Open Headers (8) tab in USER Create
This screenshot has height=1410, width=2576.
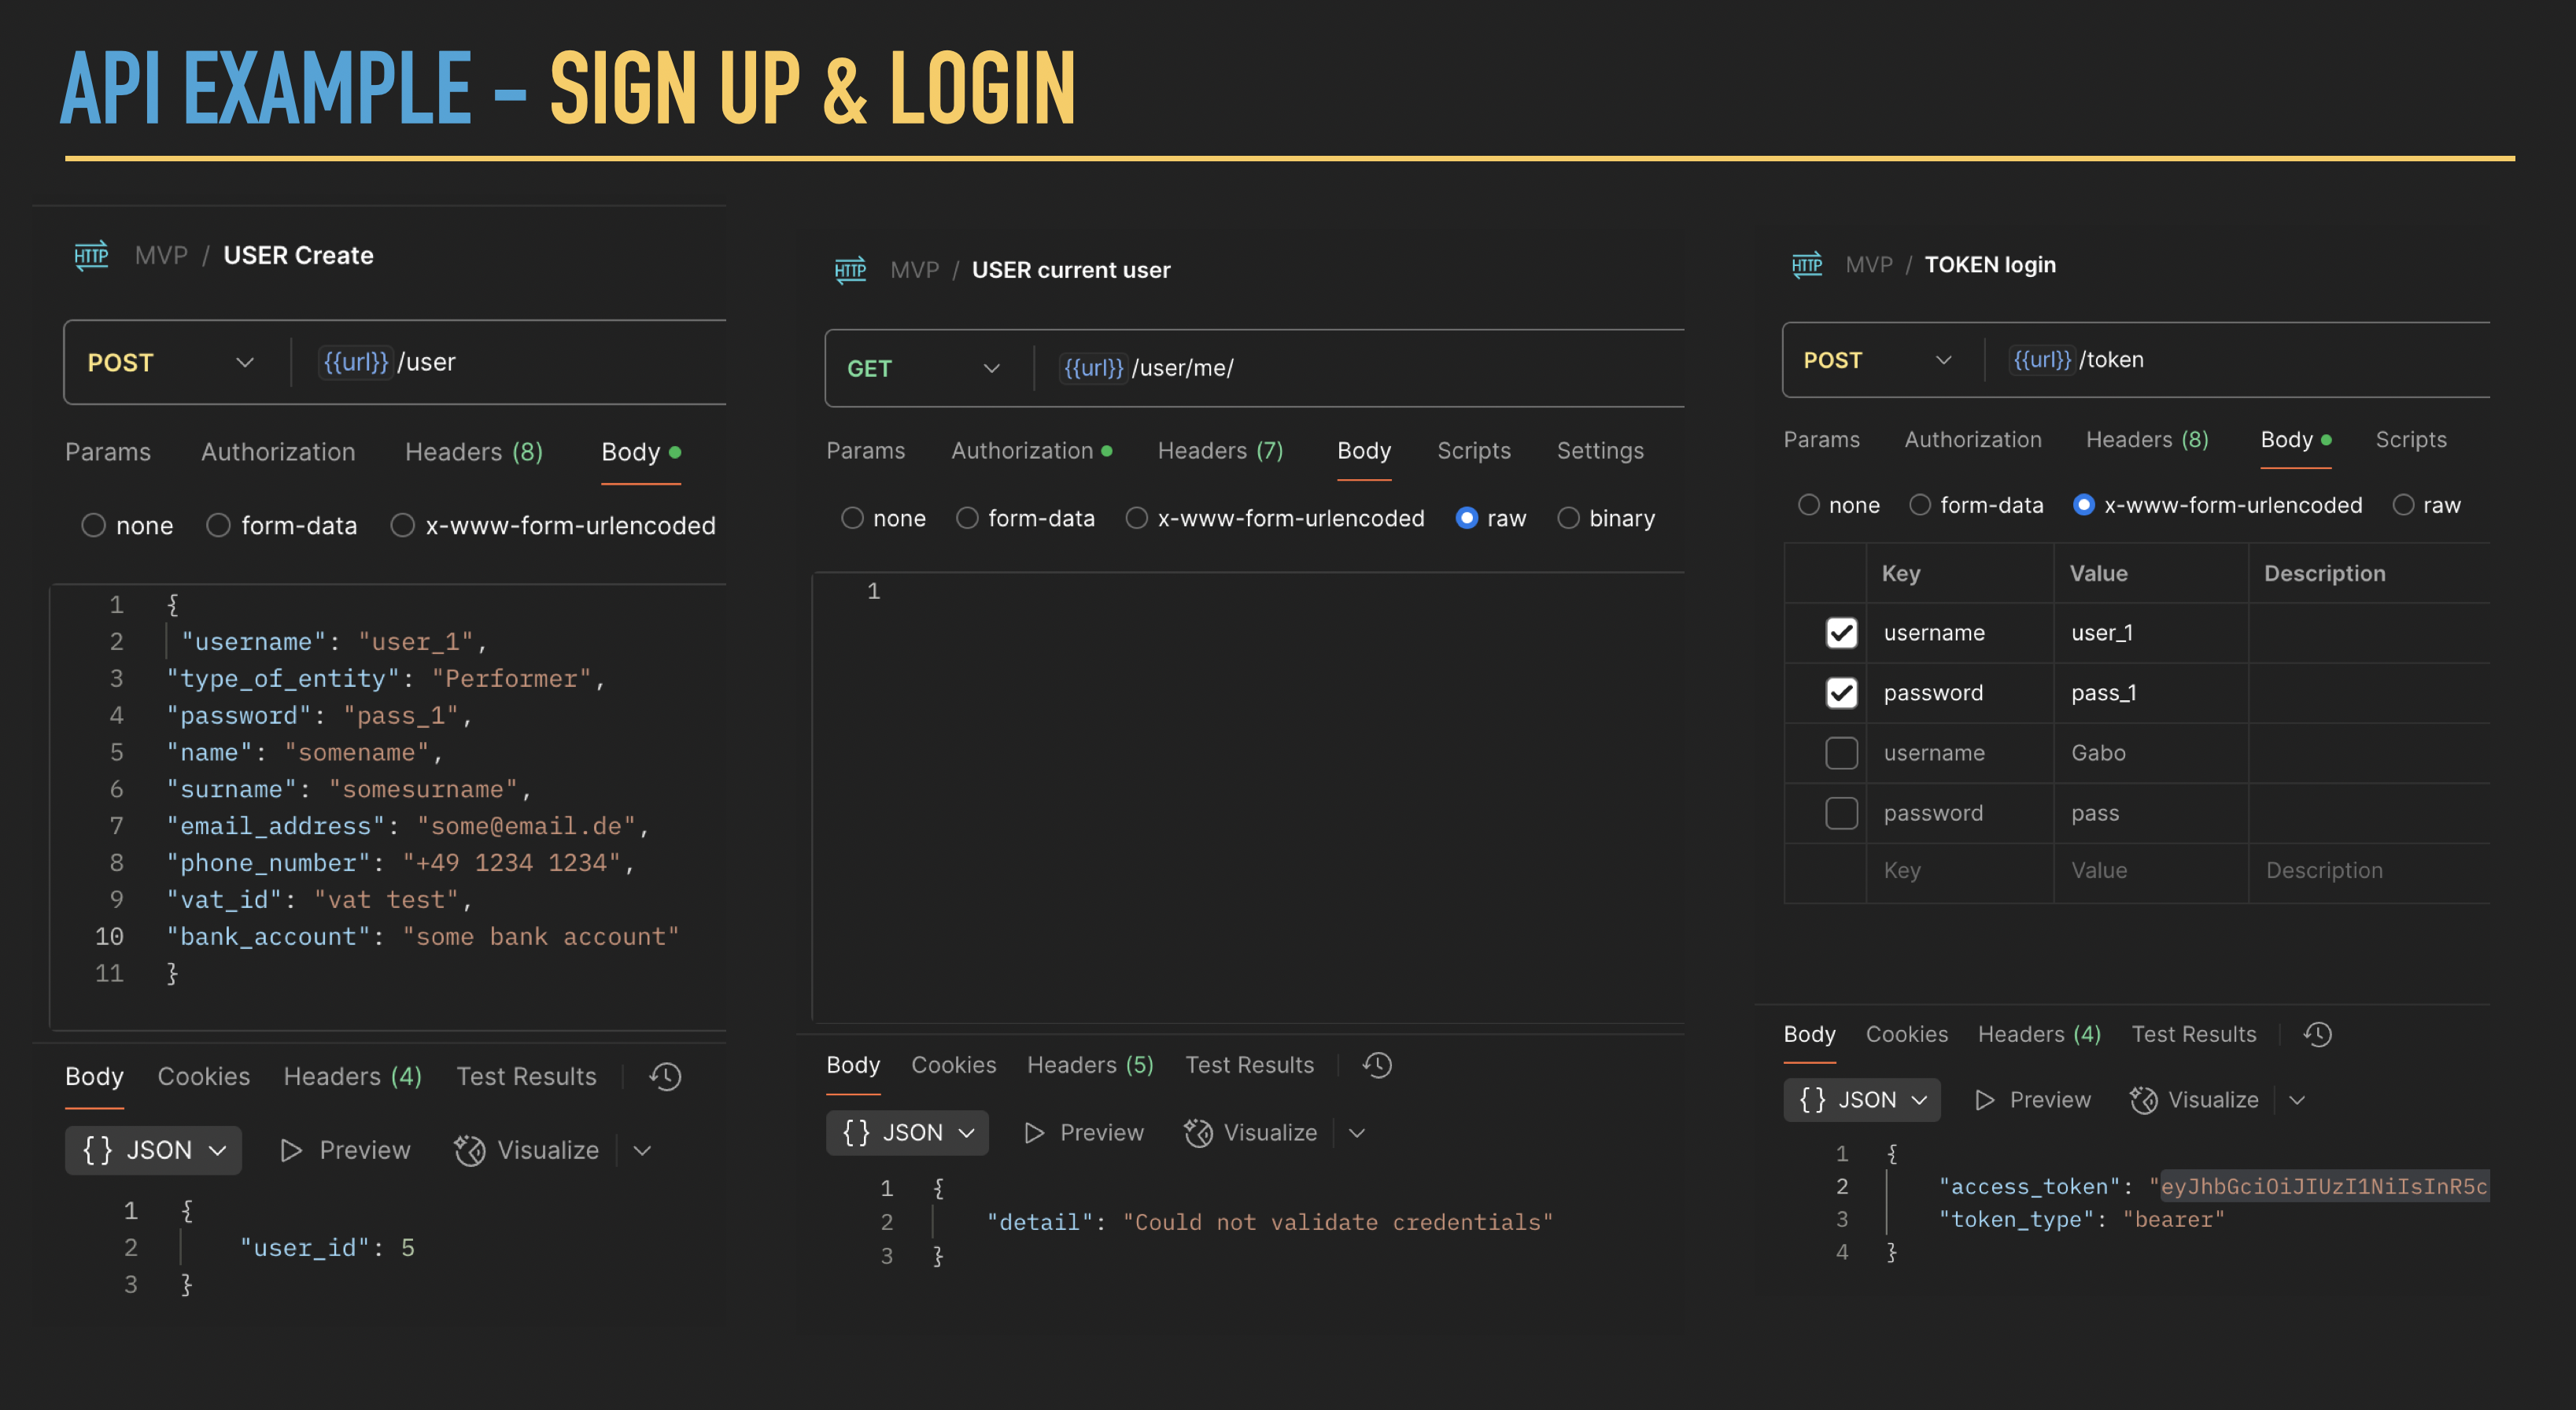coord(474,452)
